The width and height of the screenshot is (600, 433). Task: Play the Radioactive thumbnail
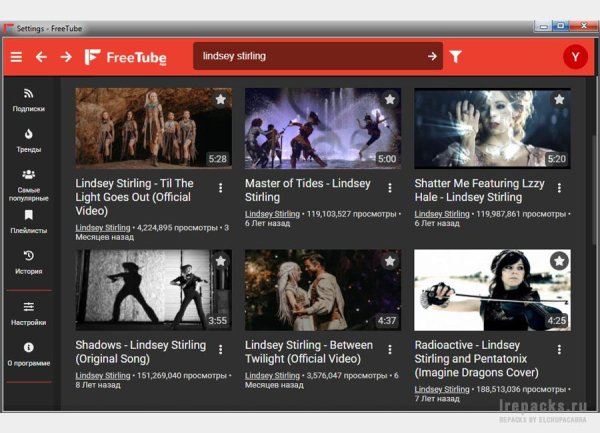coord(492,290)
